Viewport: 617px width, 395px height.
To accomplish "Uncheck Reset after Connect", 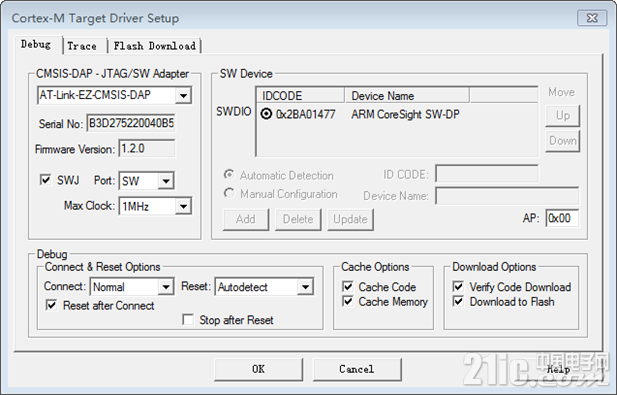I will click(52, 305).
